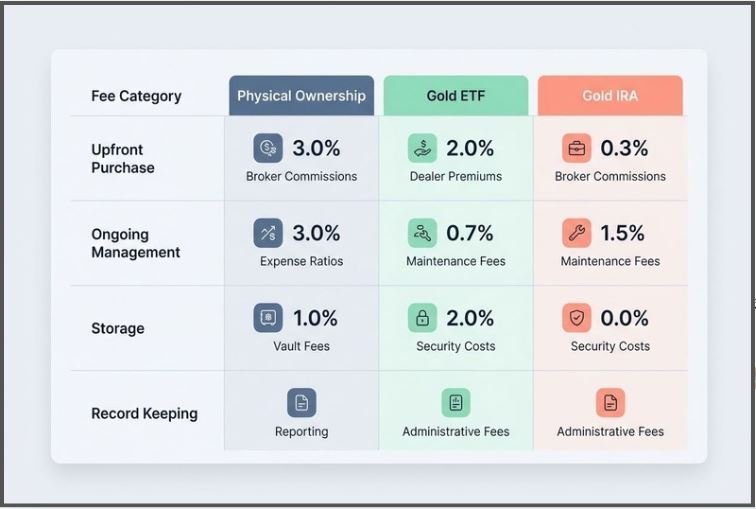Image resolution: width=756 pixels, height=509 pixels.
Task: Click the green Maintenance Fees icon under Gold ETF
Action: tap(422, 233)
